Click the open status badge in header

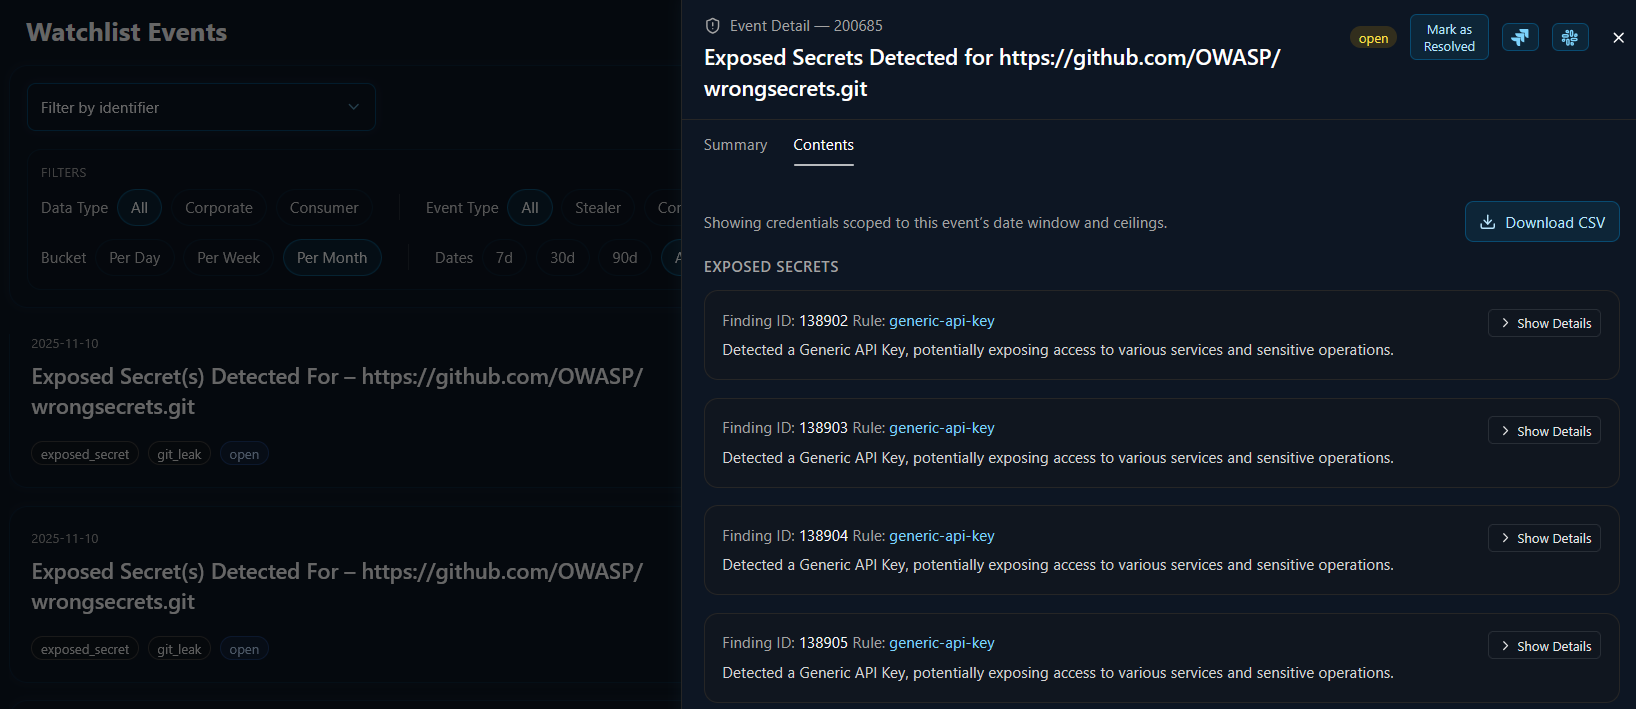(x=1373, y=38)
